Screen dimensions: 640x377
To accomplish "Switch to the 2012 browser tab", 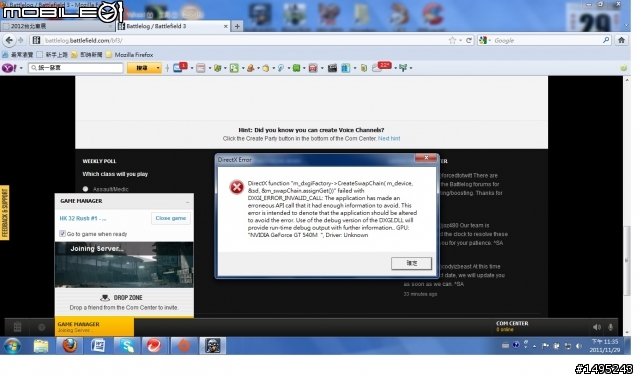I will [57, 26].
